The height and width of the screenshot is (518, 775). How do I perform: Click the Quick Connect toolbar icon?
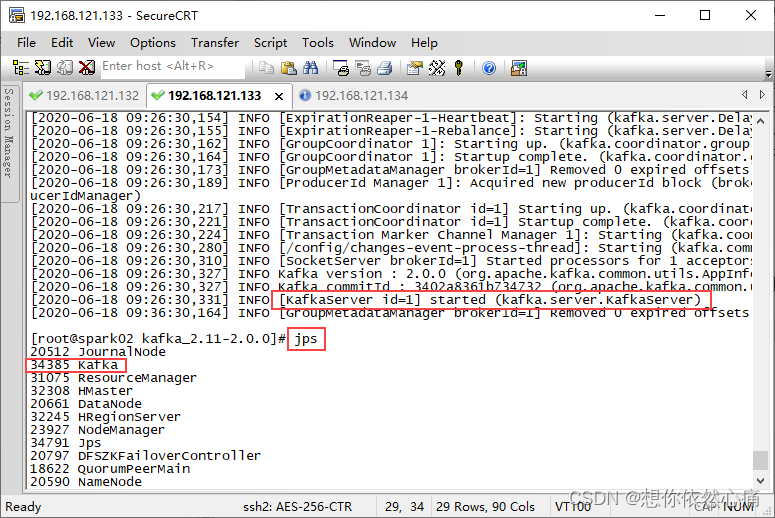point(43,68)
